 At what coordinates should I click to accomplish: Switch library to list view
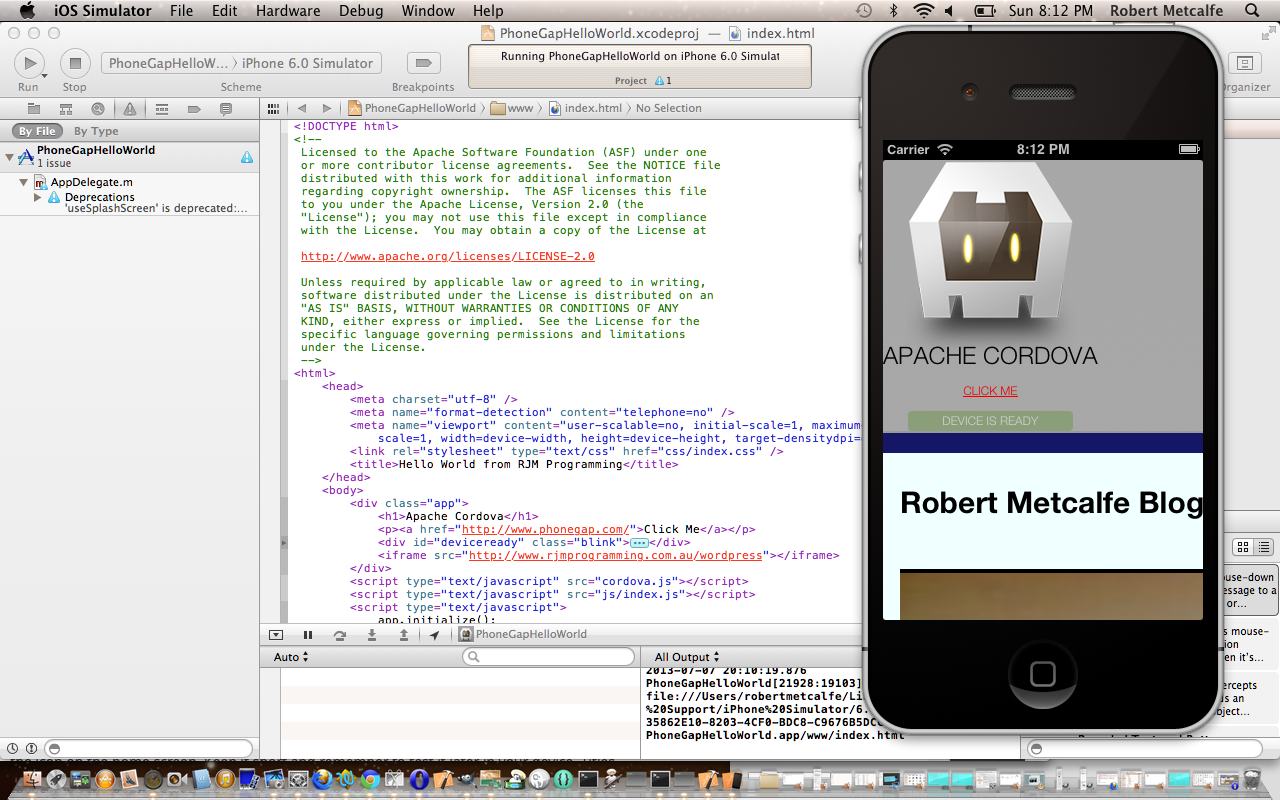click(x=1263, y=547)
